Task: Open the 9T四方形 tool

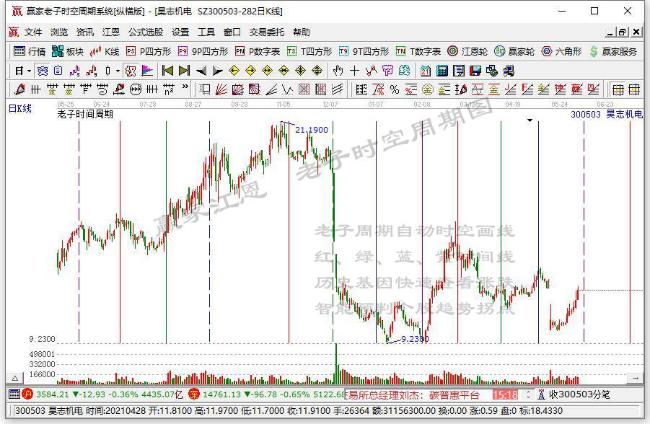Action: 364,51
